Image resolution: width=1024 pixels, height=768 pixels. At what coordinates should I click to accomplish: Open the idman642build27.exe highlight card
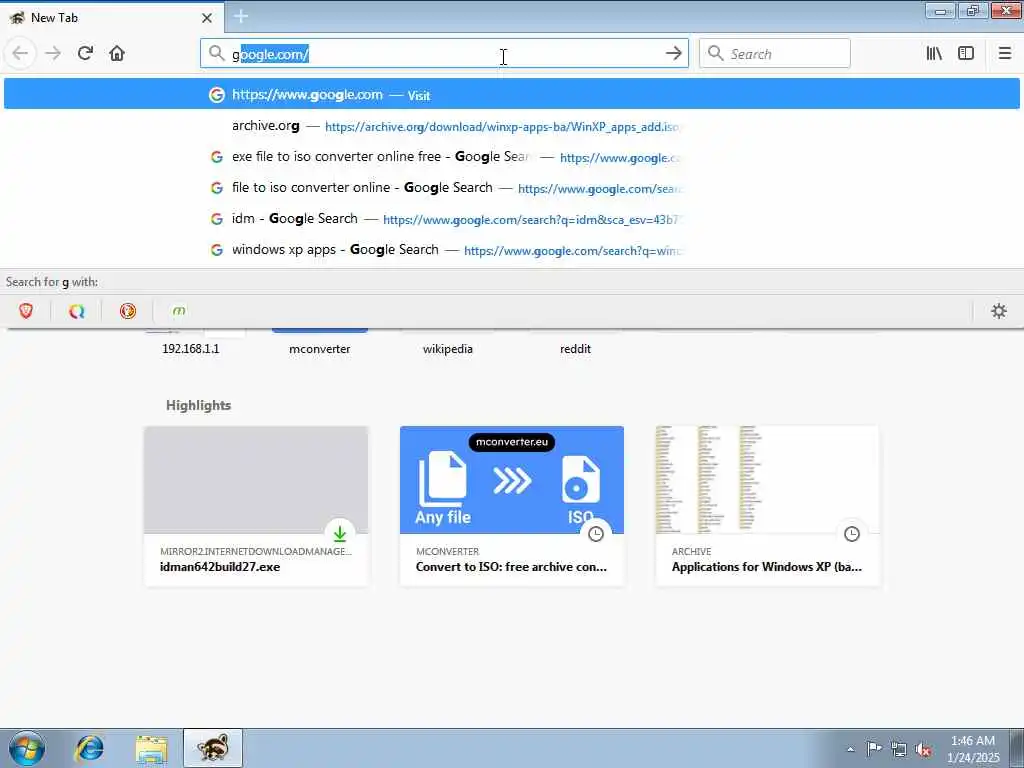256,506
